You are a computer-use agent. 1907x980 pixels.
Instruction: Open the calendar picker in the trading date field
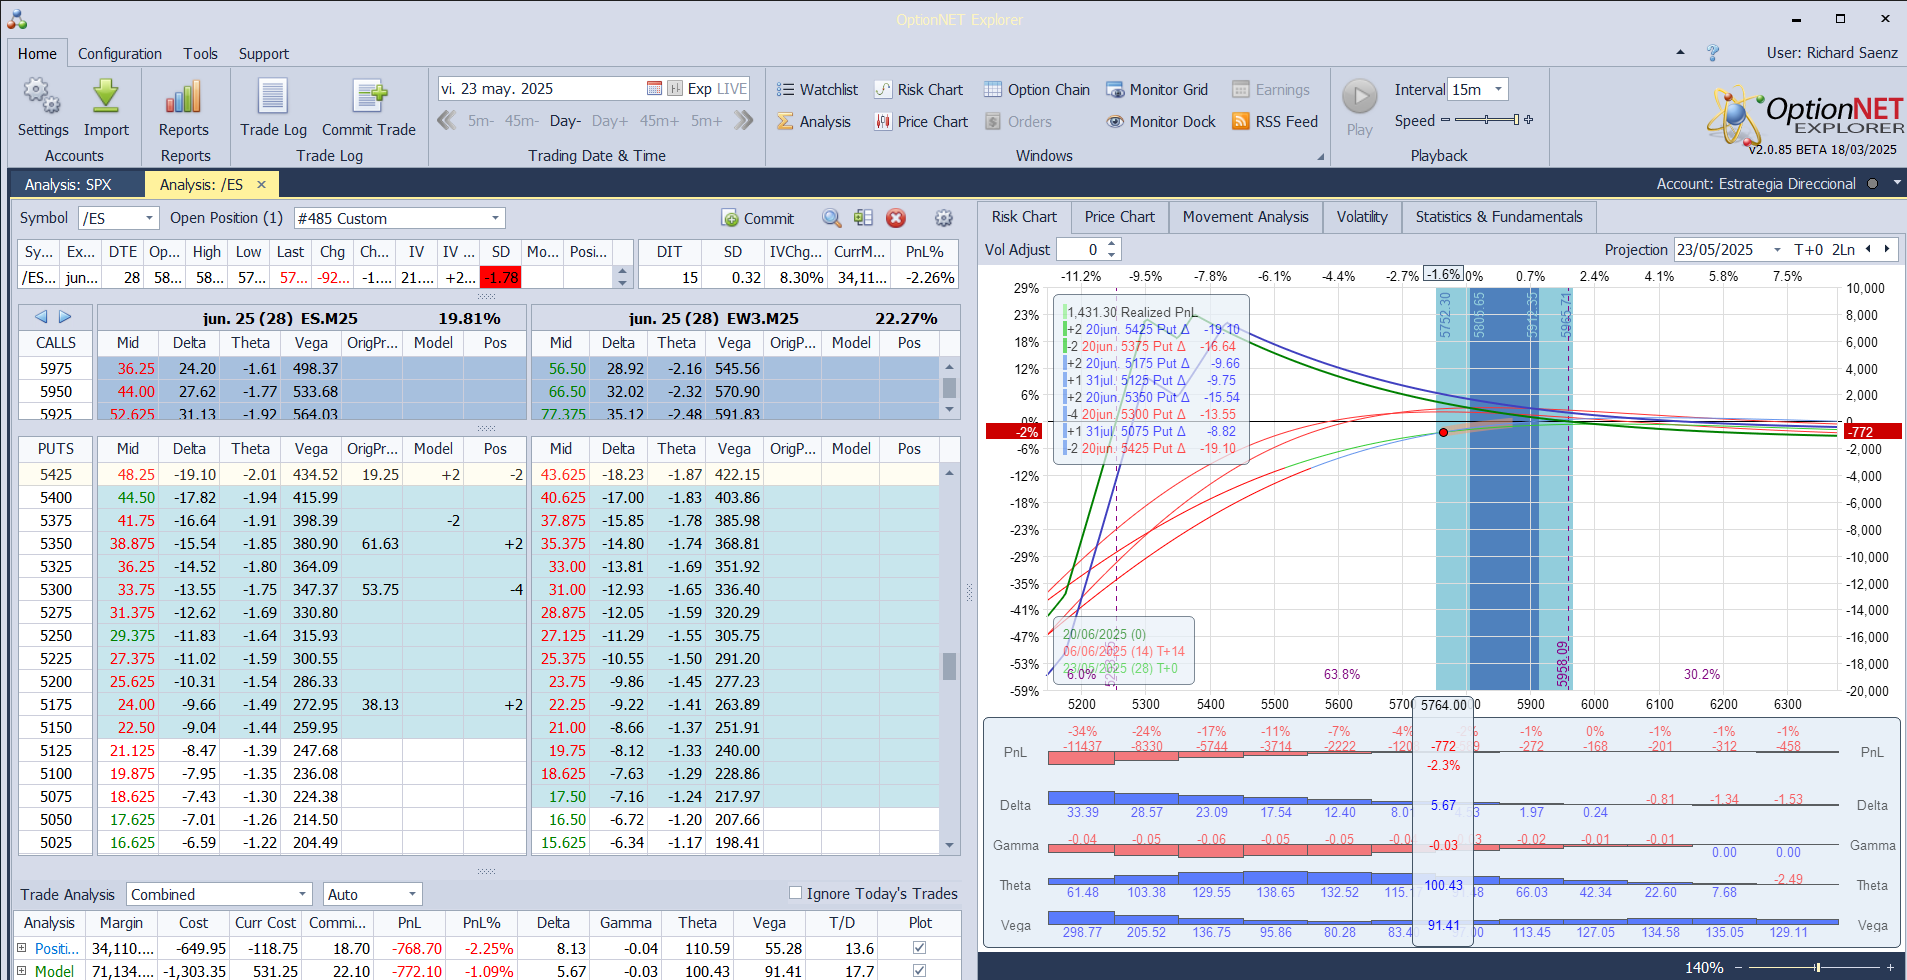(654, 89)
